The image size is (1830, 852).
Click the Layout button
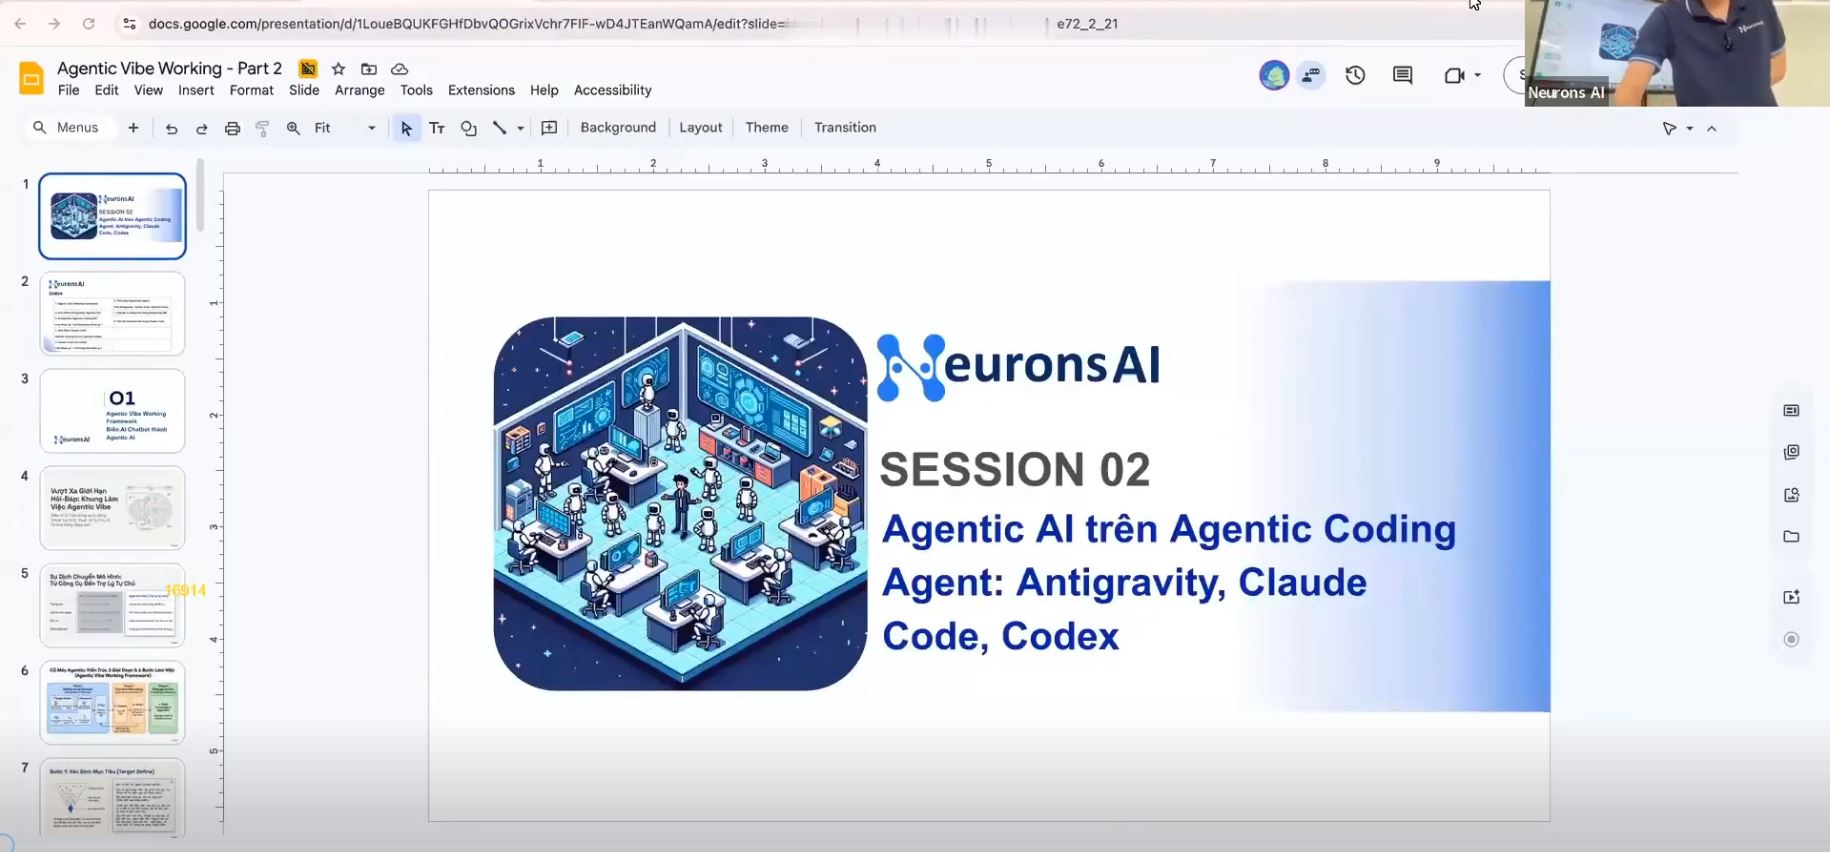pyautogui.click(x=700, y=128)
